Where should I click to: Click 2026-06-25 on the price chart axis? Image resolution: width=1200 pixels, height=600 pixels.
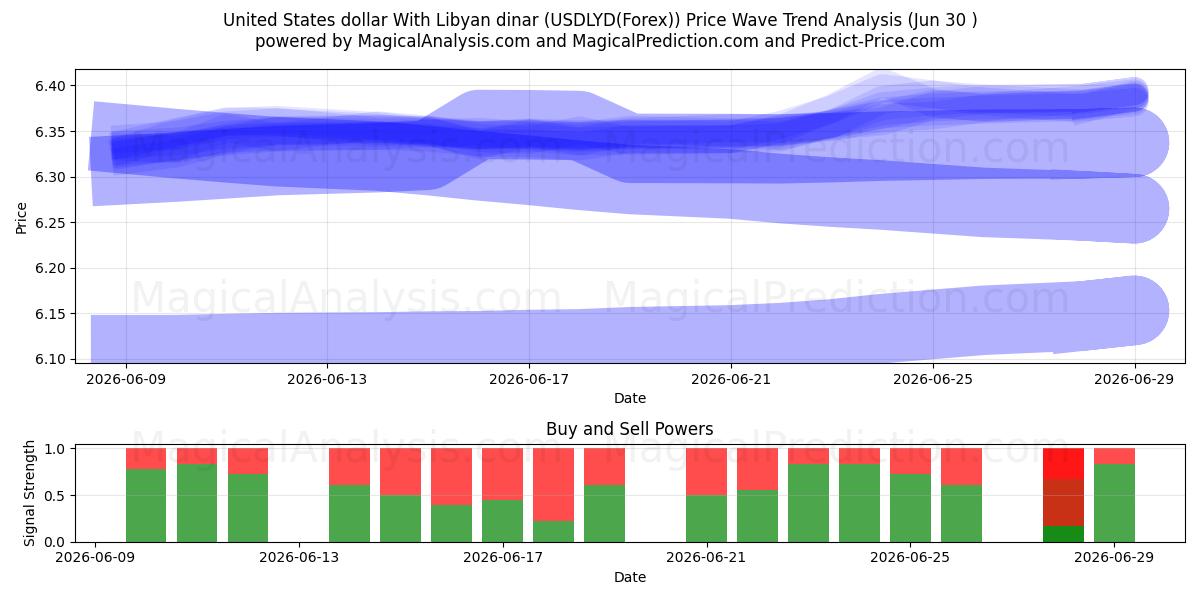[x=933, y=379]
